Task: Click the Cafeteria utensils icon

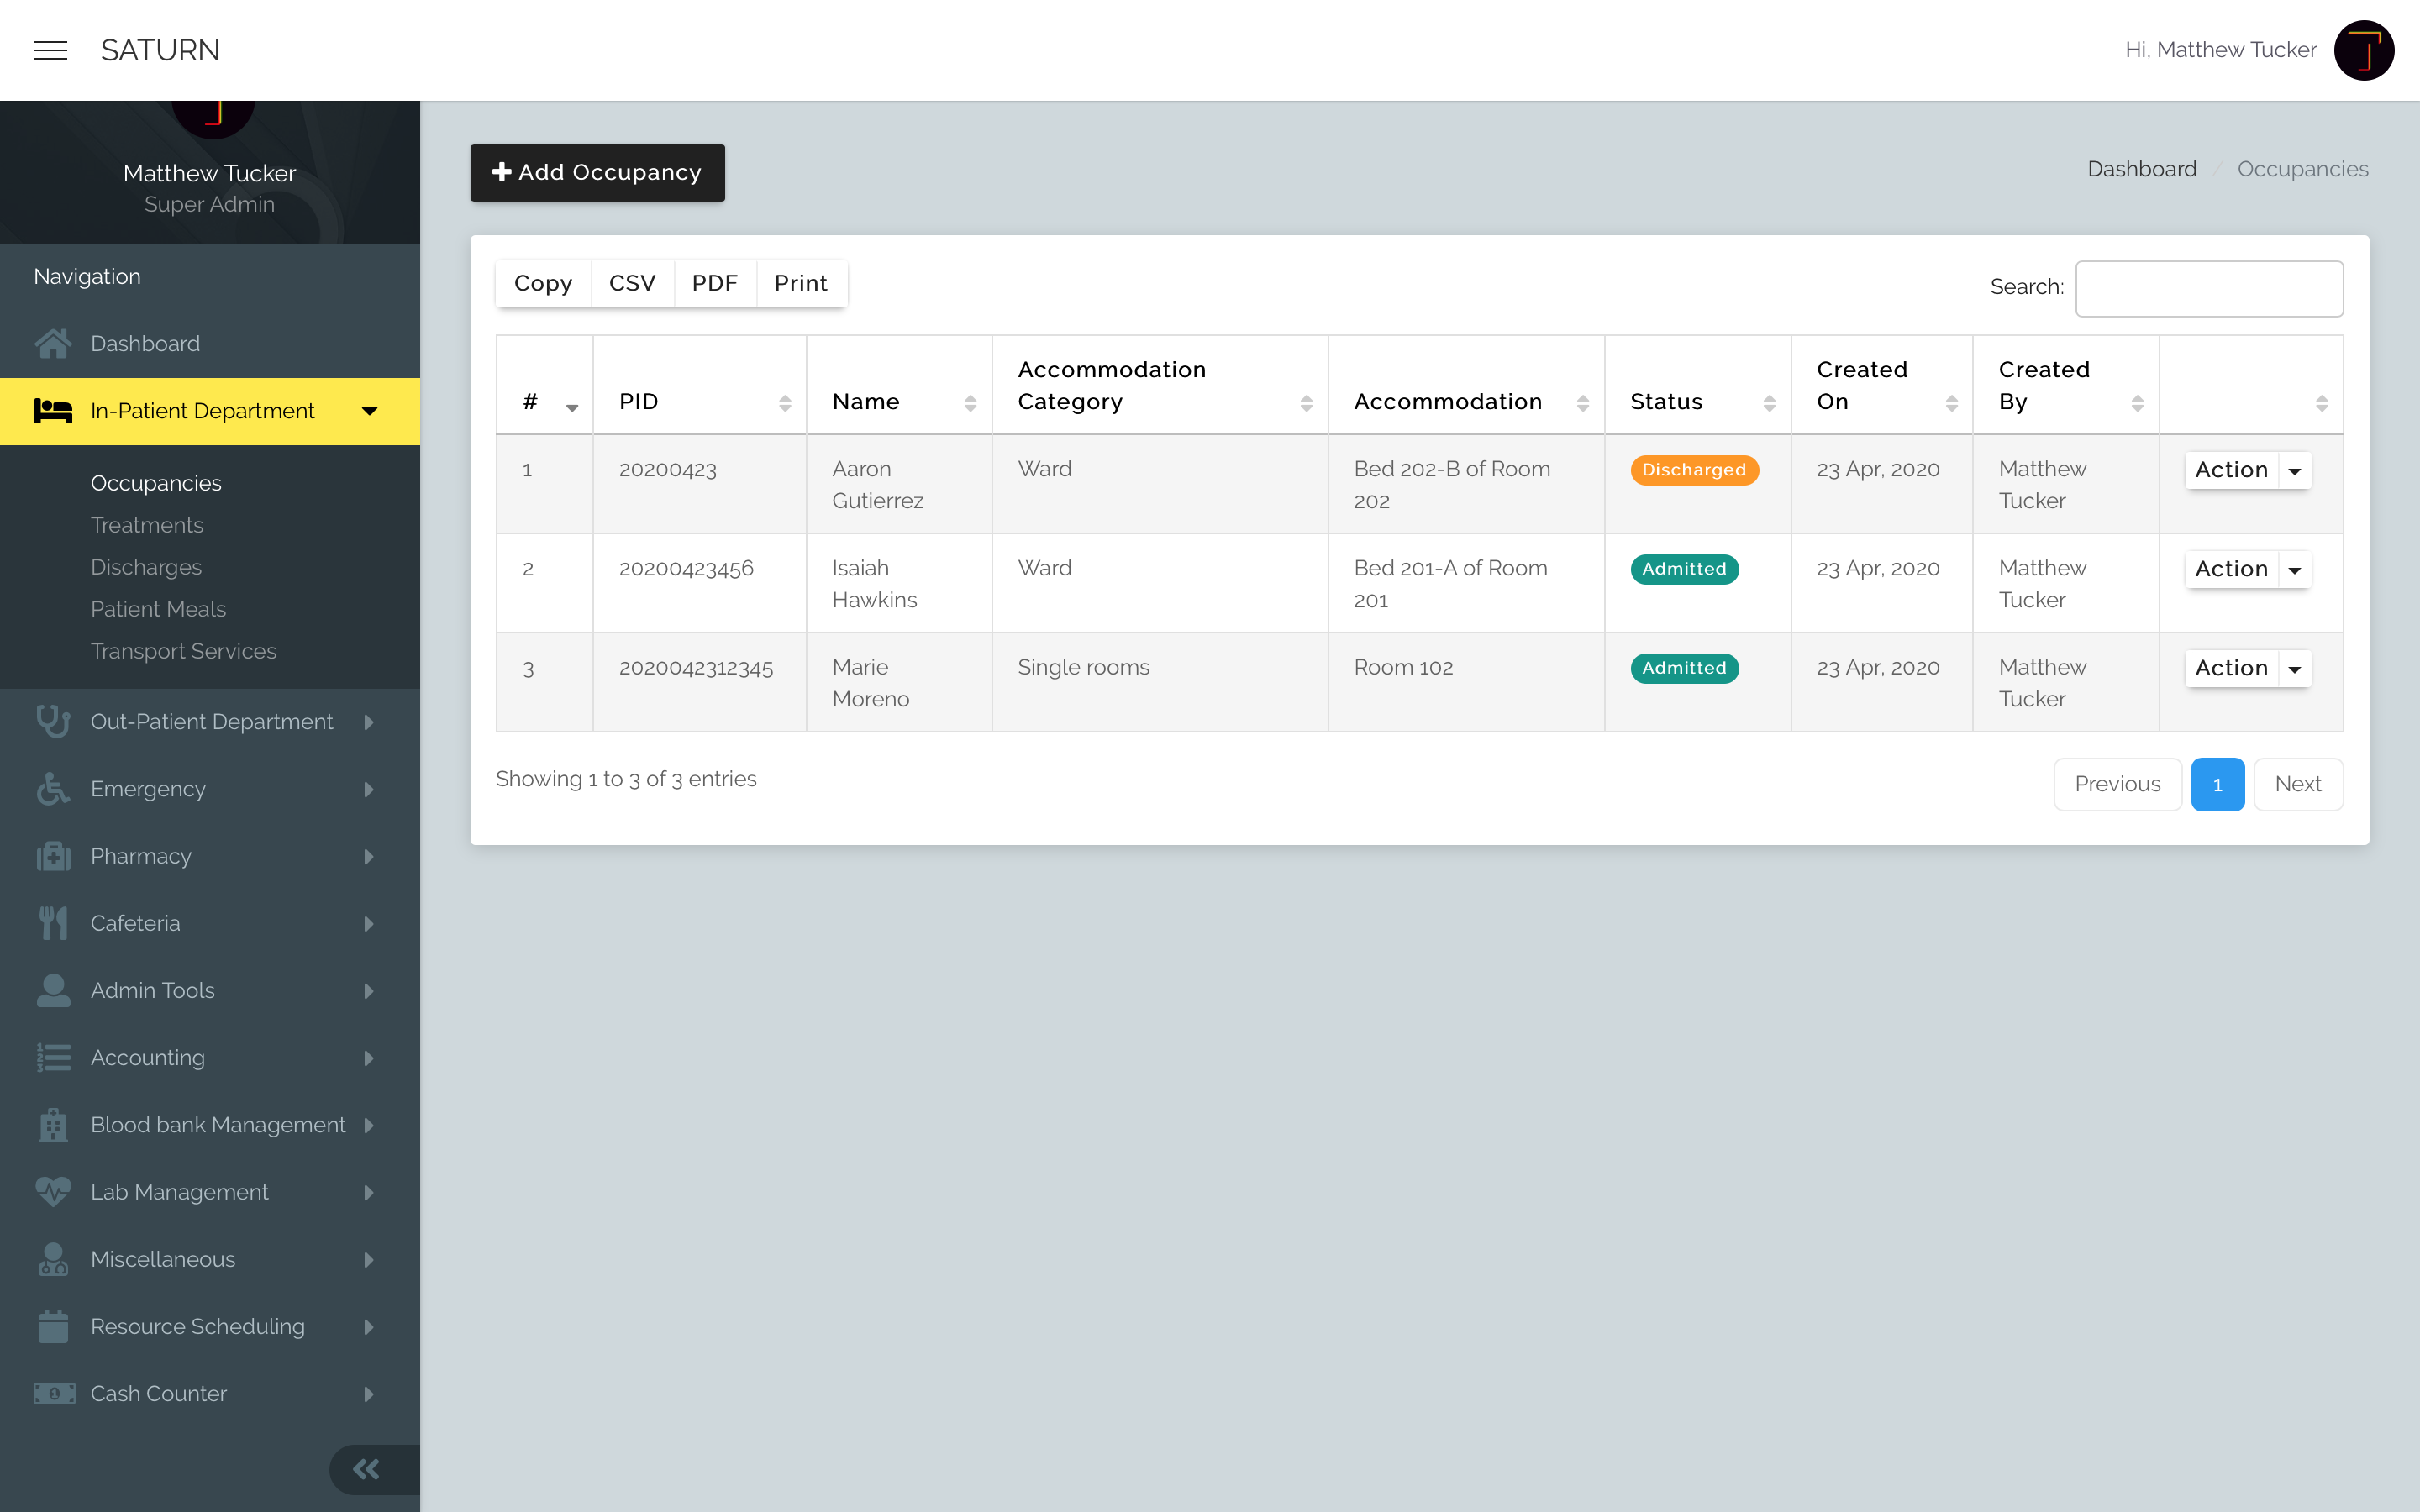Action: (x=53, y=923)
